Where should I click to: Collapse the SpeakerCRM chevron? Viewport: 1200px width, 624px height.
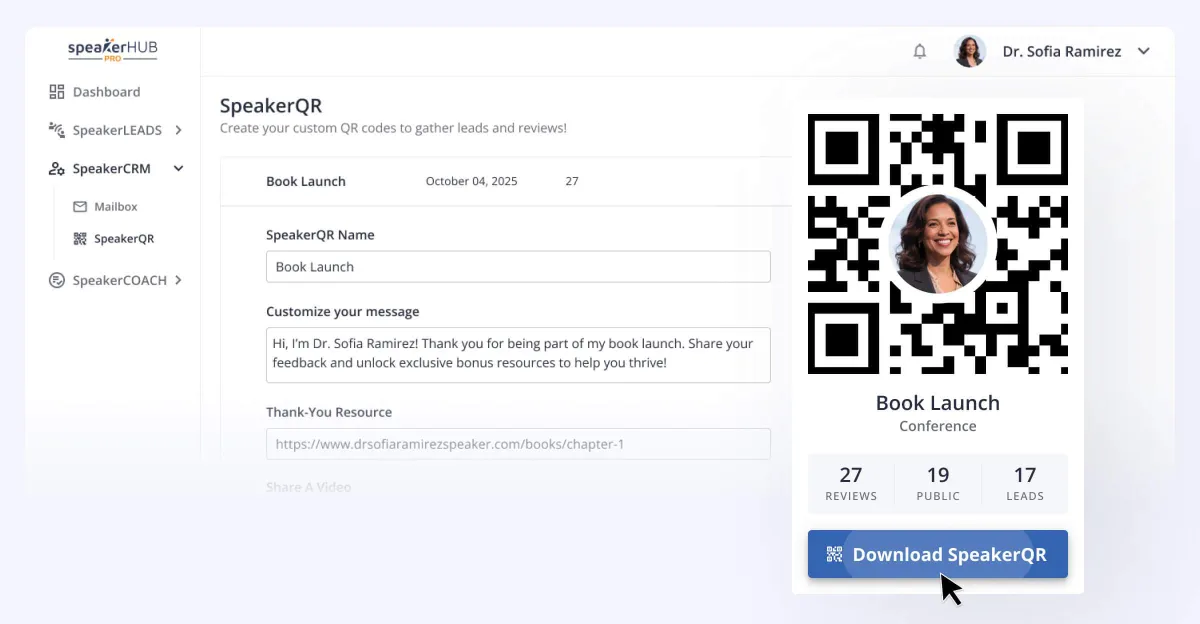pyautogui.click(x=179, y=169)
